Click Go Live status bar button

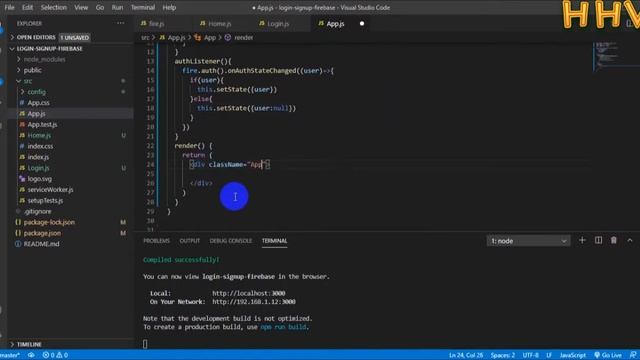[x=608, y=355]
